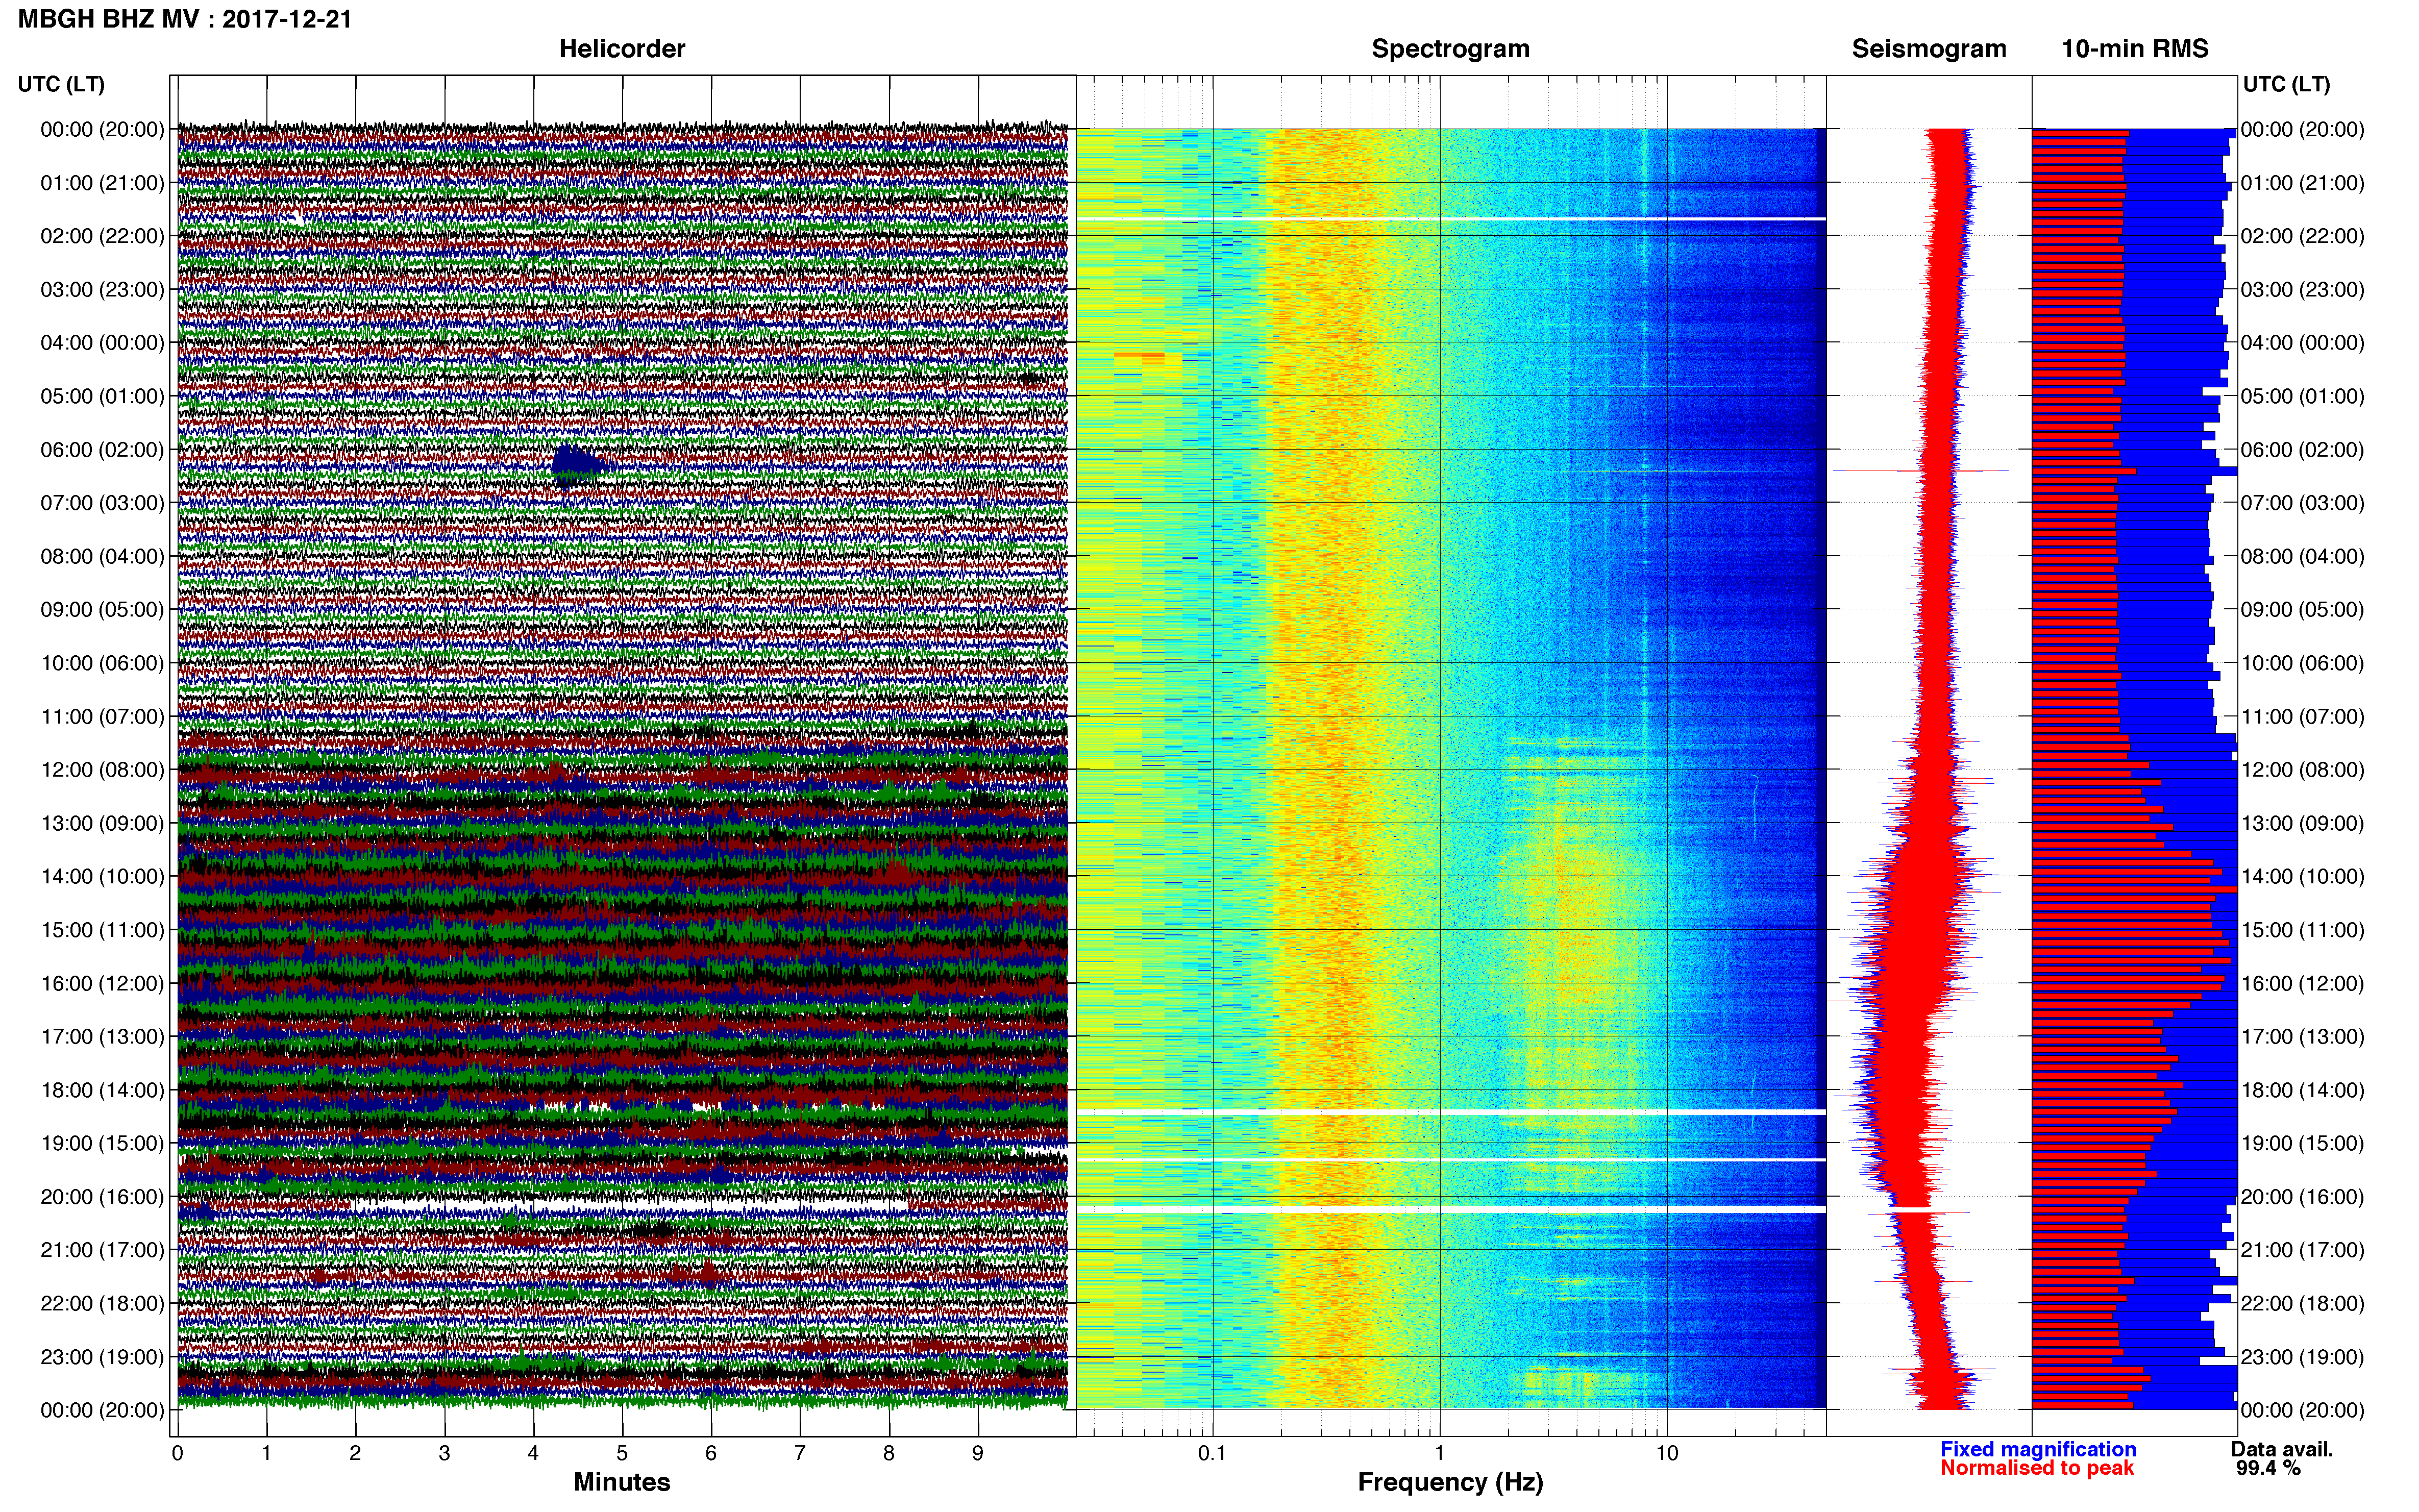Select the 10-min RMS panel heading
2419x1512 pixels.
[2135, 49]
